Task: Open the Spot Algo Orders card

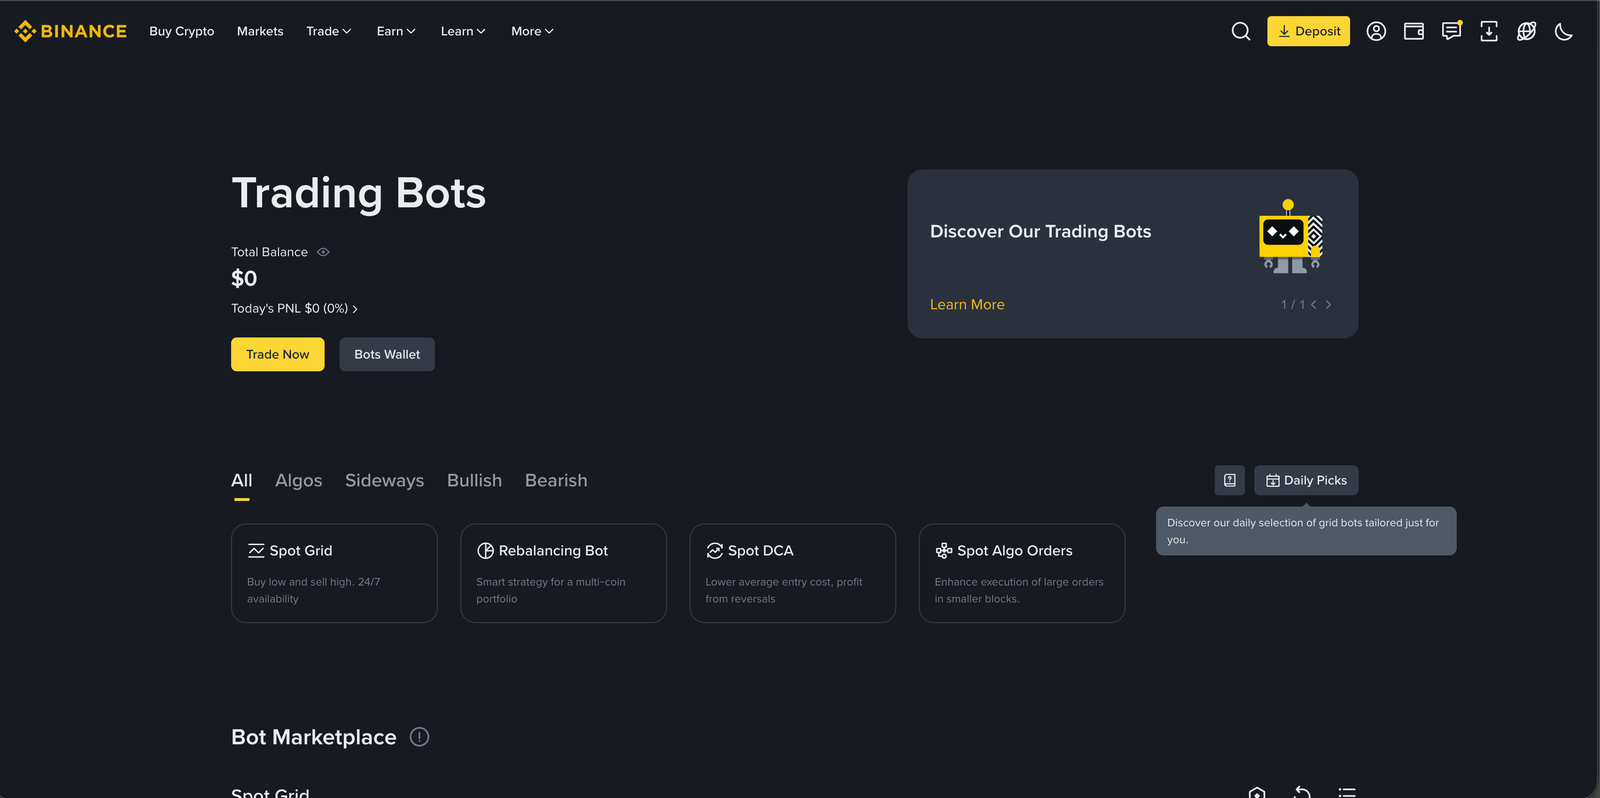Action: tap(1022, 573)
